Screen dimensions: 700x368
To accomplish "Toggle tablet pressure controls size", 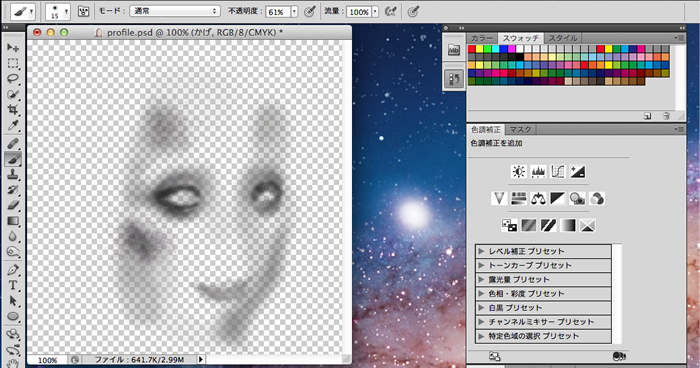I will [x=413, y=12].
